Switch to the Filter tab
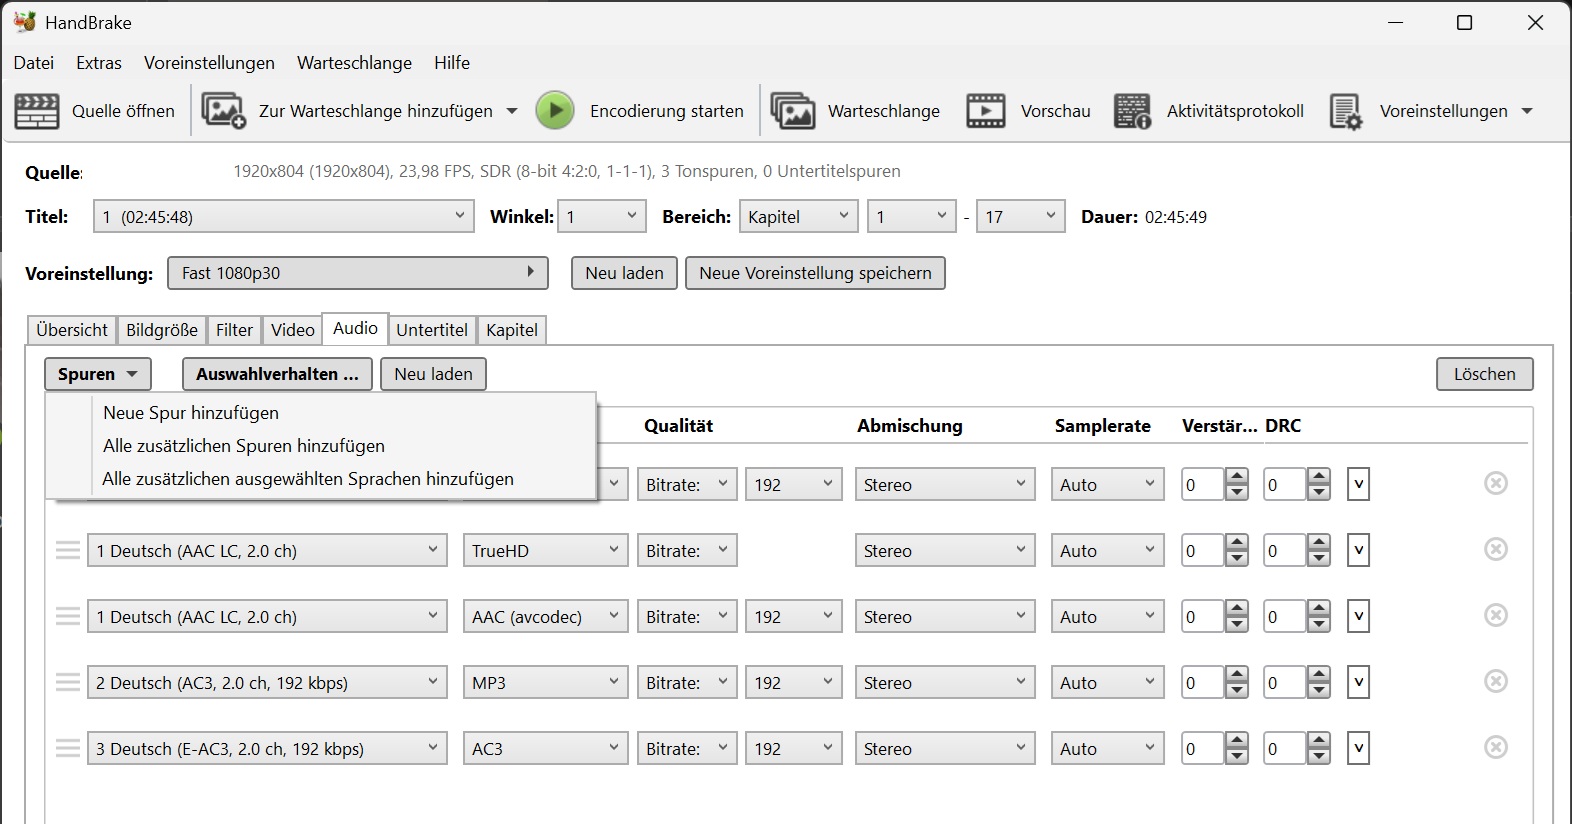 (x=235, y=330)
